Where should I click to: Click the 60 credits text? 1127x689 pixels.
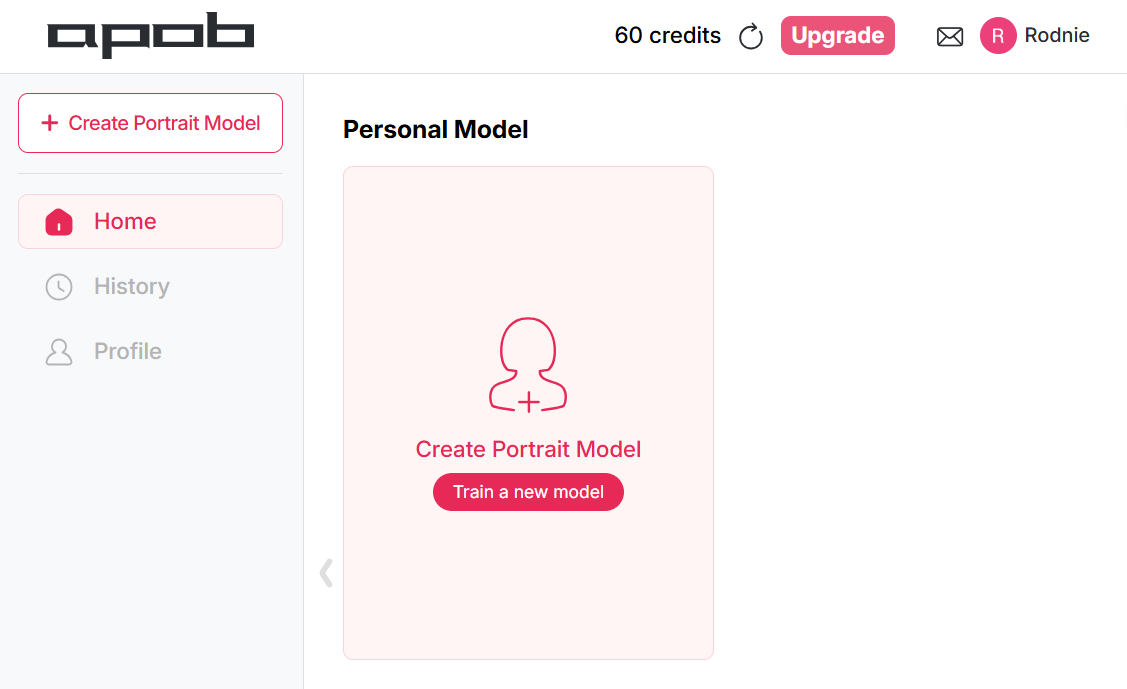(667, 36)
